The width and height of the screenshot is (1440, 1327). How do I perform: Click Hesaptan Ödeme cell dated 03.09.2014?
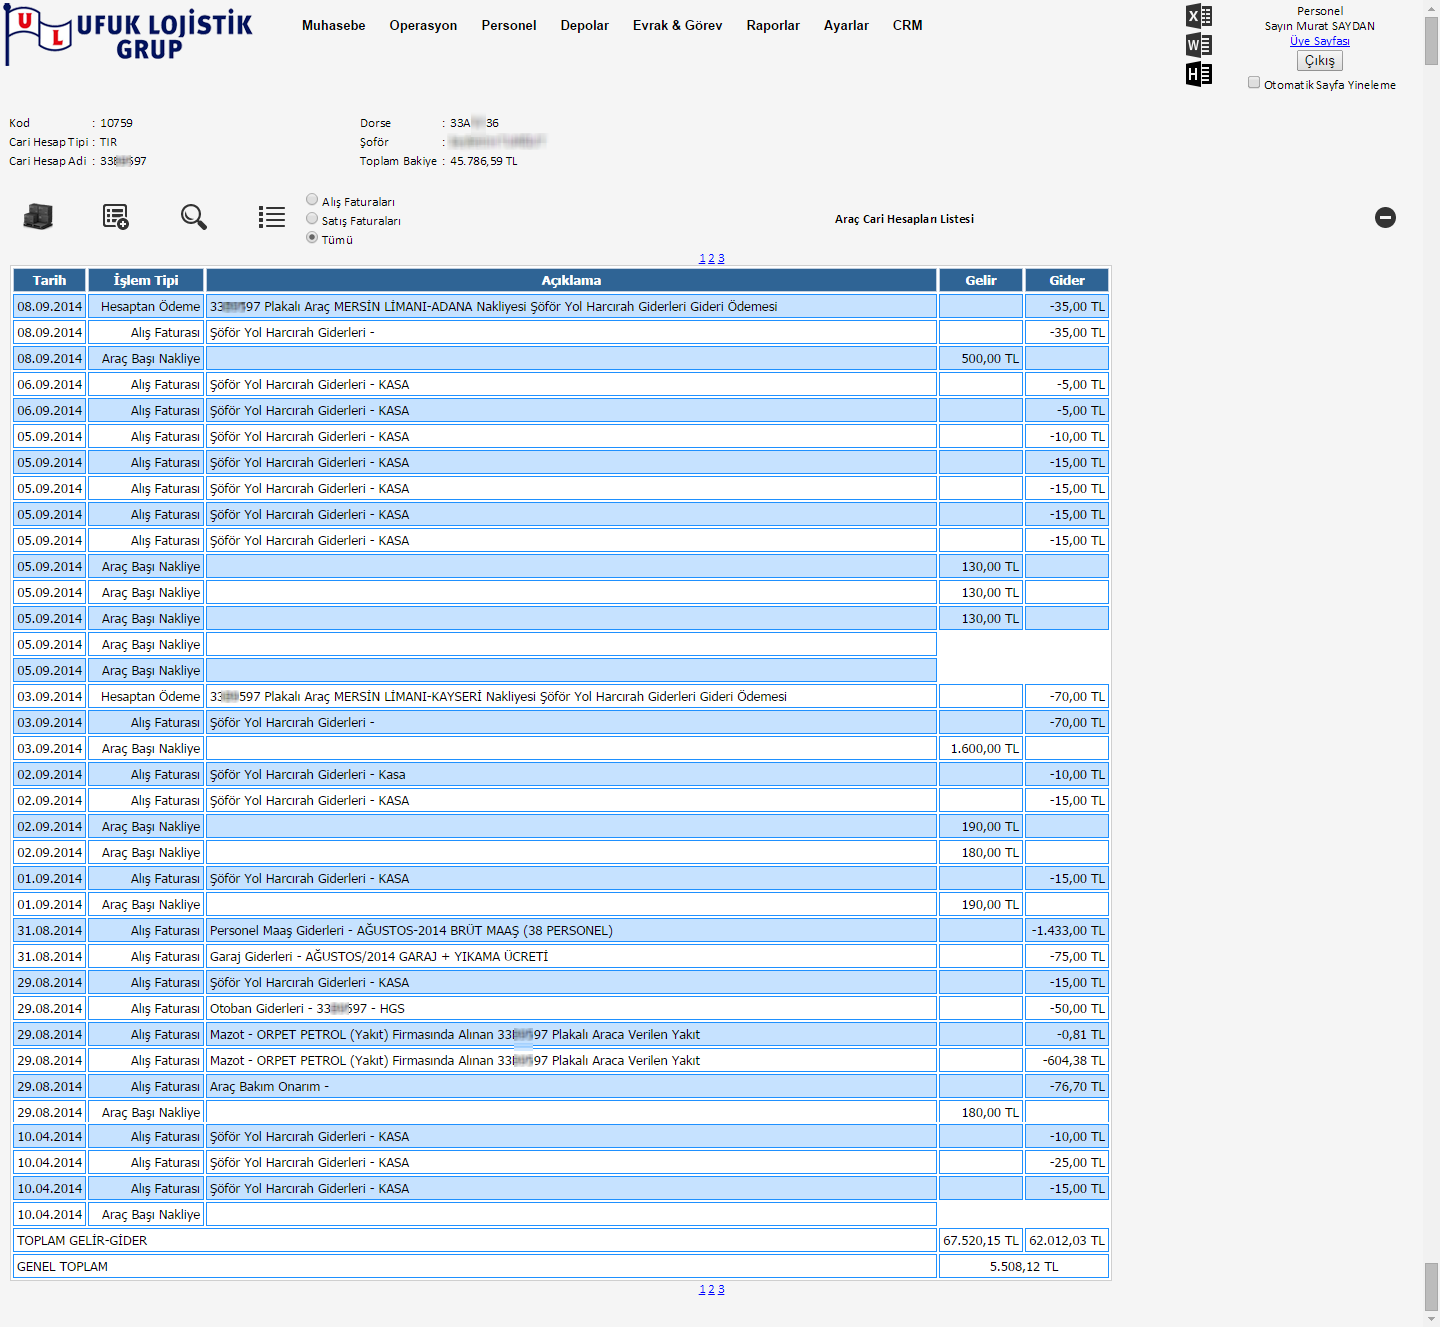[x=146, y=696]
